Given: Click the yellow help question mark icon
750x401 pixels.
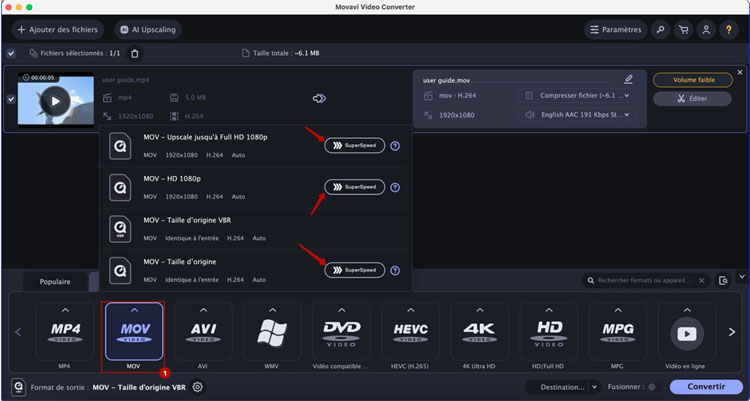Looking at the screenshot, I should click(729, 30).
